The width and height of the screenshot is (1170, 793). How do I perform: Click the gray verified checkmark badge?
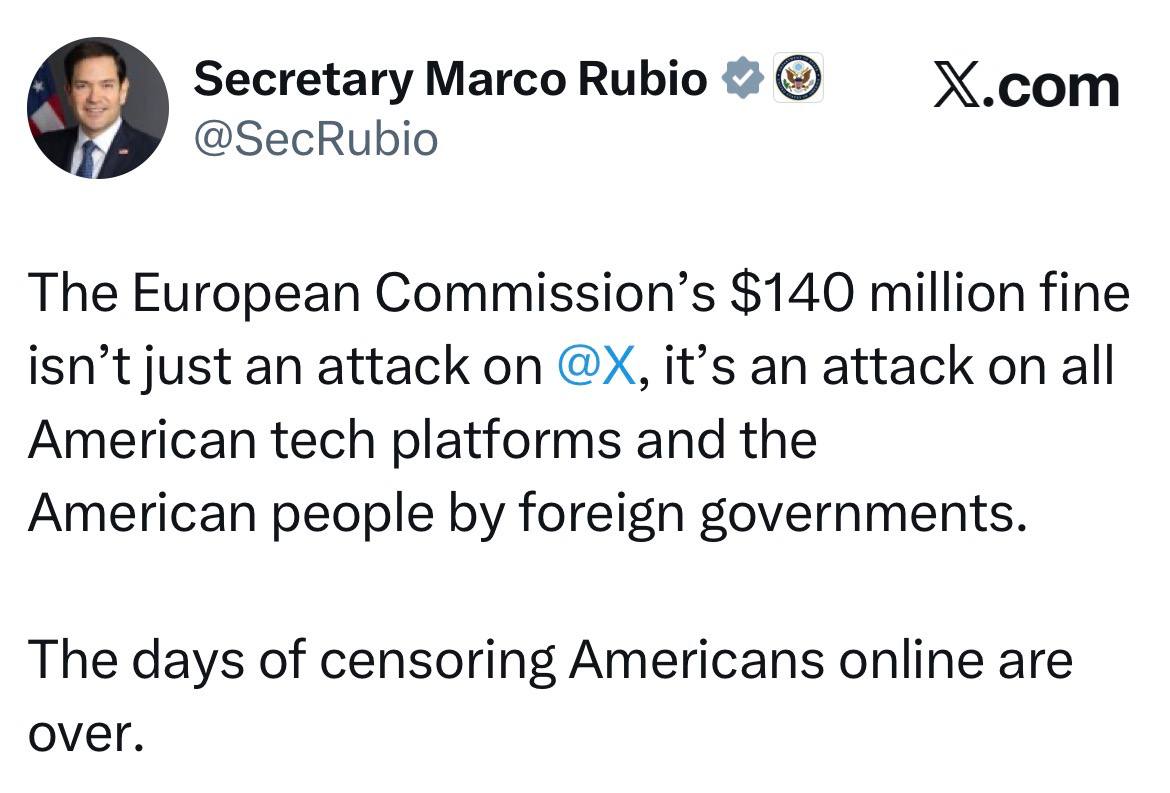743,79
